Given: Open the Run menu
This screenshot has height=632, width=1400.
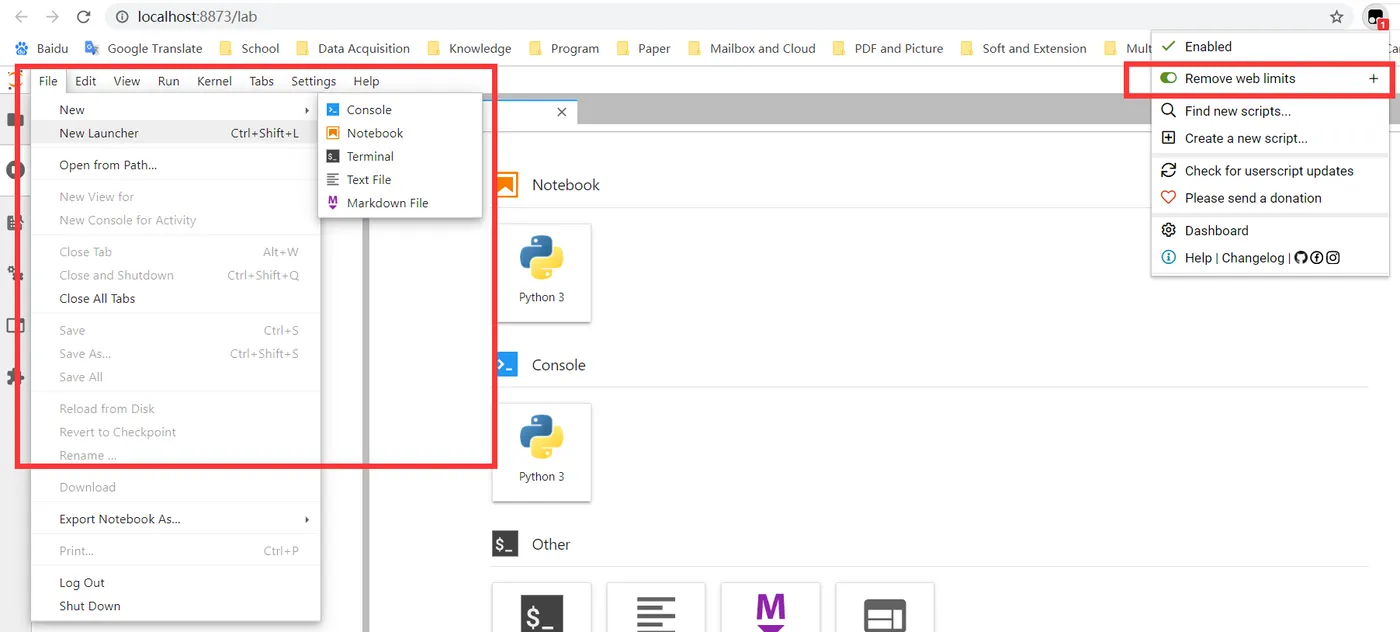Looking at the screenshot, I should [169, 81].
